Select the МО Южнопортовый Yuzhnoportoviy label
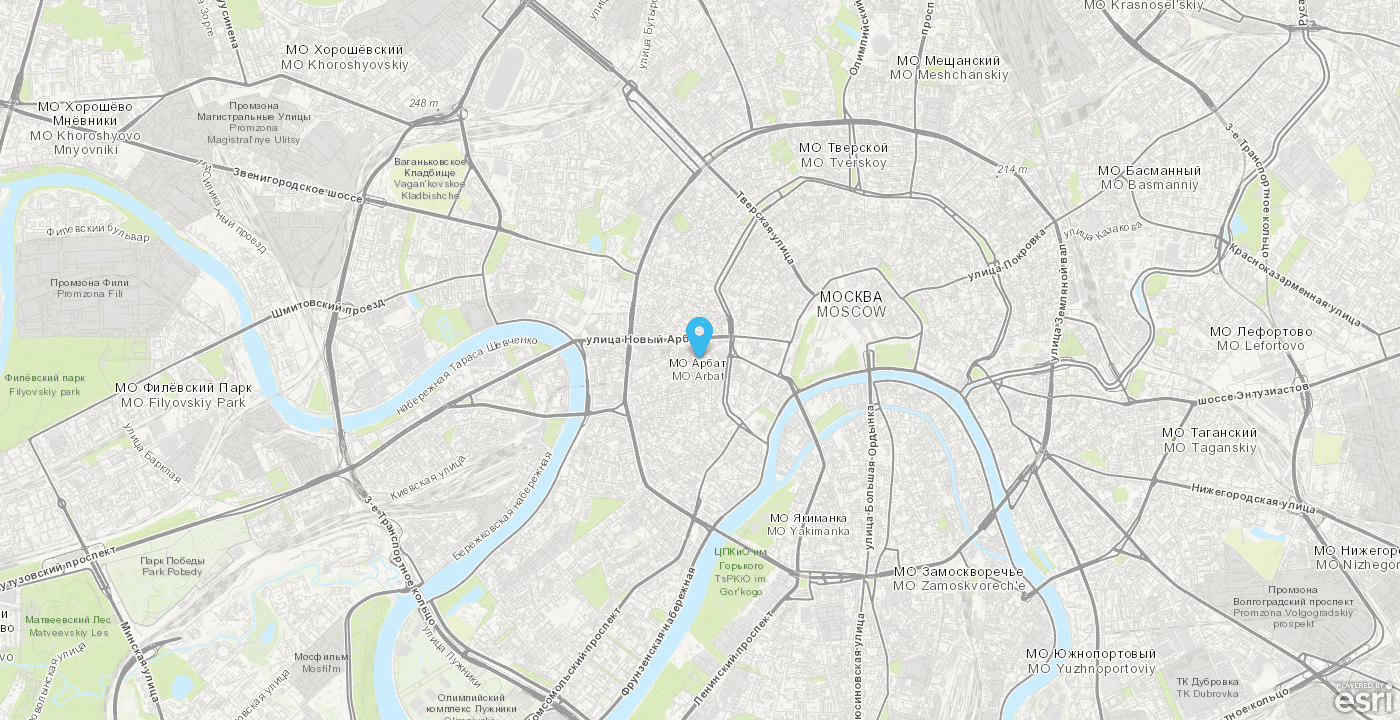 pyautogui.click(x=1091, y=661)
